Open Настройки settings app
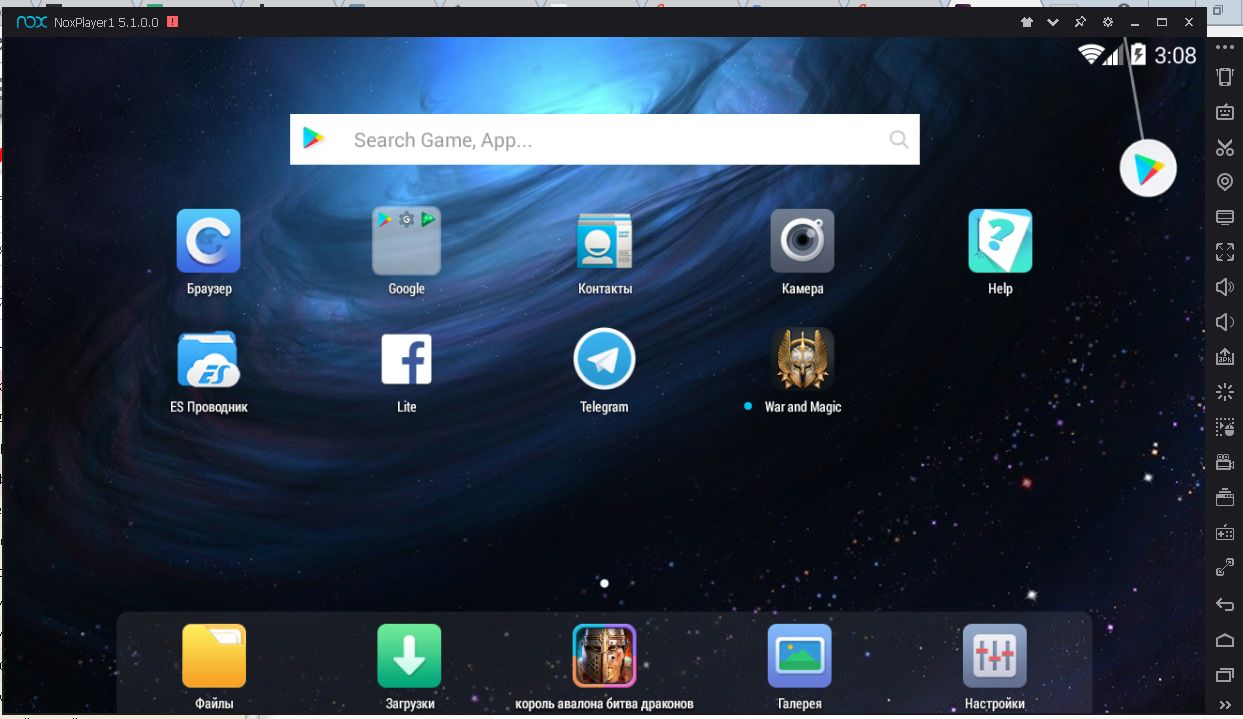Image resolution: width=1243 pixels, height=719 pixels. tap(994, 656)
